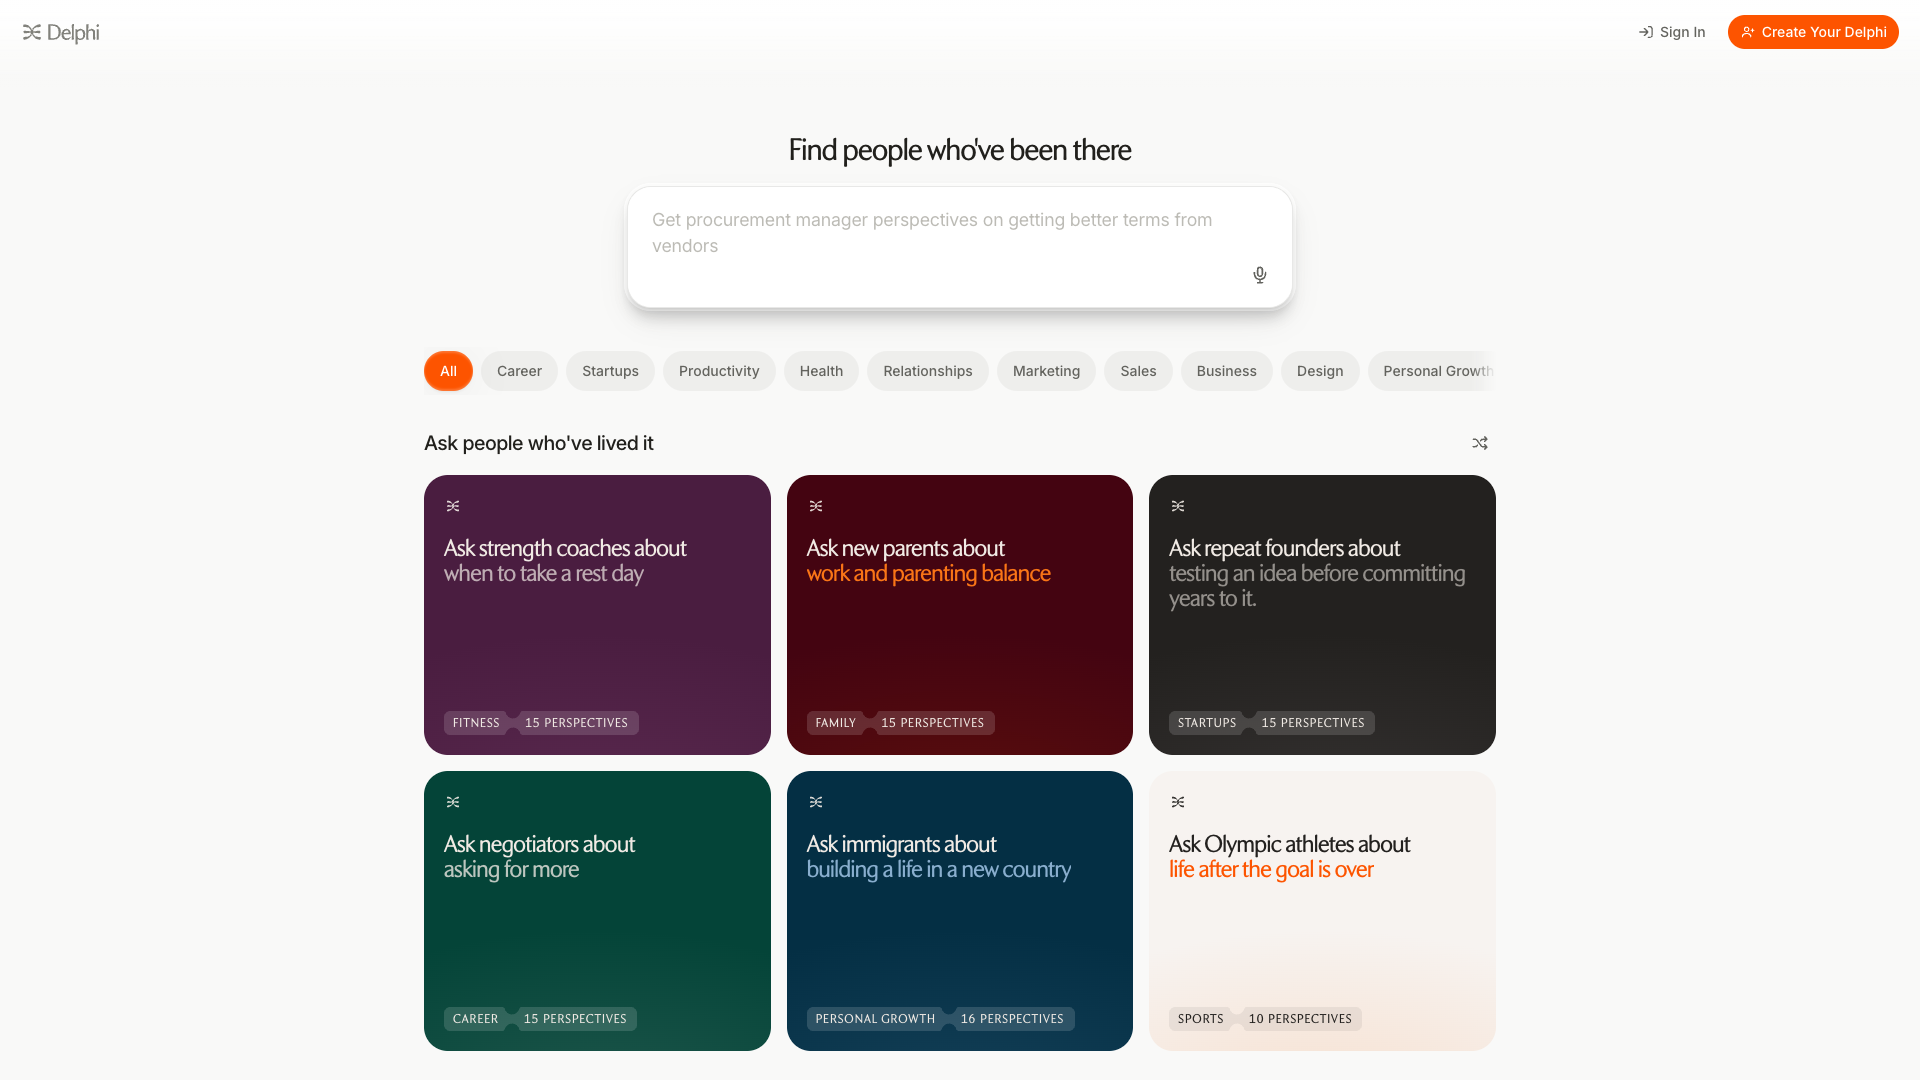Screen dimensions: 1920x1080
Task: Shuffle the cards with the shuffle icon
Action: click(1480, 443)
